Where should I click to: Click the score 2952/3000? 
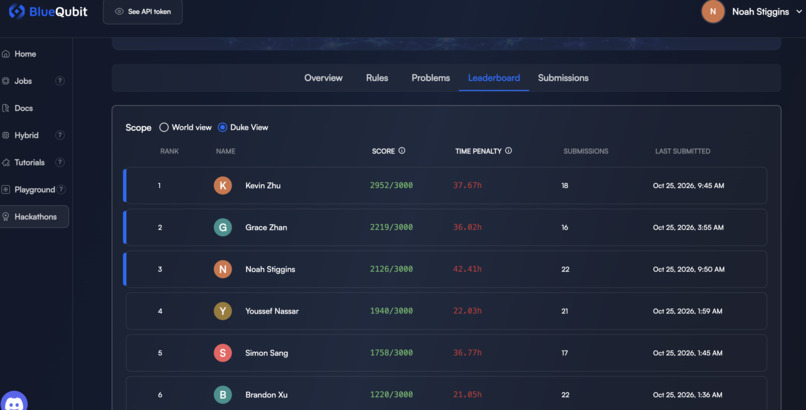point(391,185)
